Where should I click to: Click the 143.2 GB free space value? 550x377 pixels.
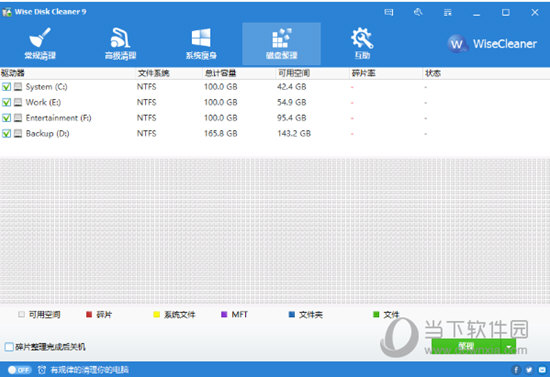(x=294, y=133)
